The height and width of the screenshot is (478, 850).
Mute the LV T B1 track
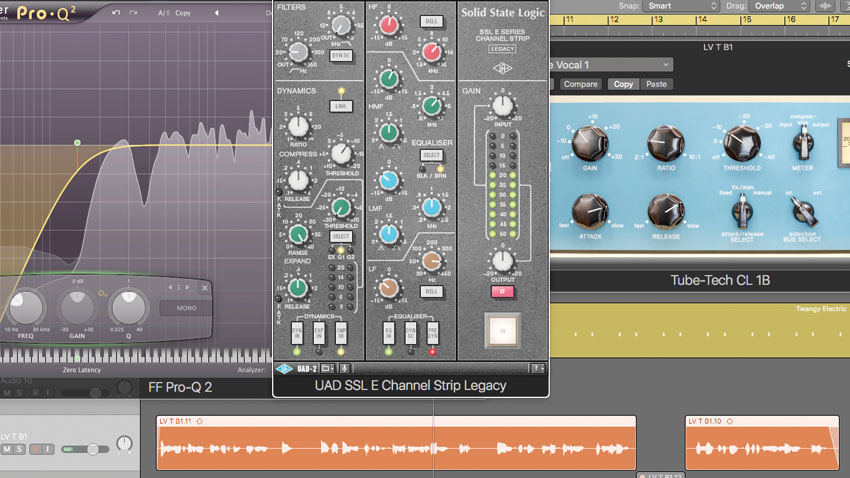(x=7, y=449)
